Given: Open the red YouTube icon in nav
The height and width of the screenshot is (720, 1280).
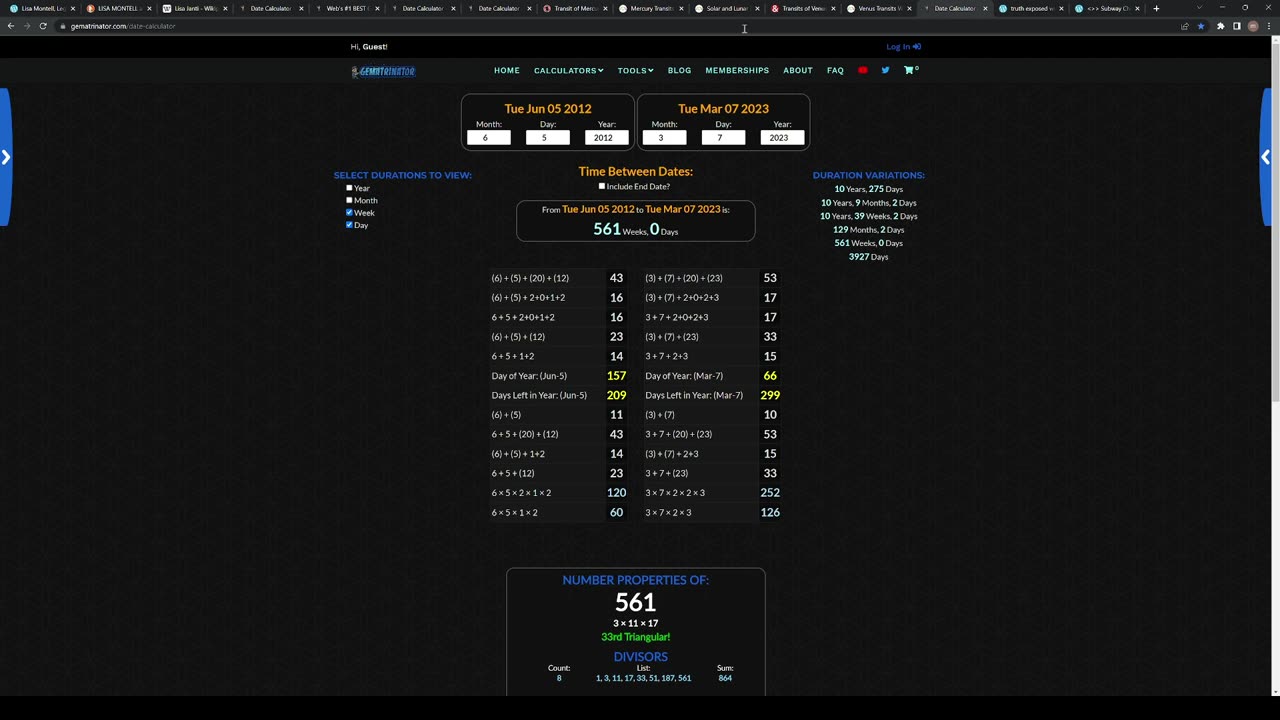Looking at the screenshot, I should (x=863, y=70).
